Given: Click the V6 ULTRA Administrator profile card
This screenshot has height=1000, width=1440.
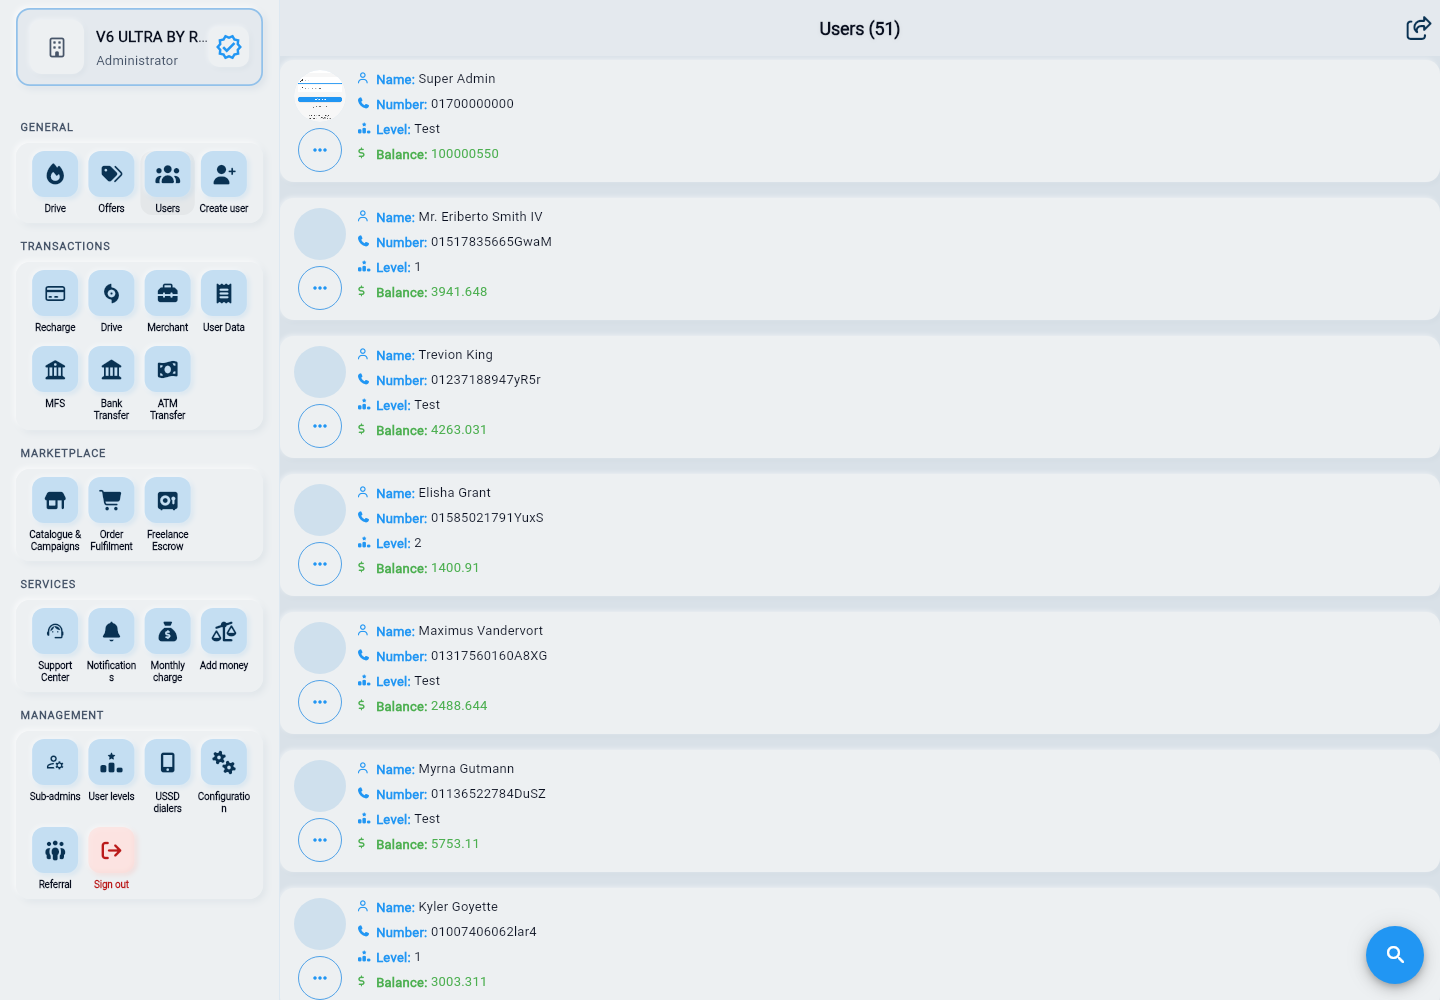Looking at the screenshot, I should [x=139, y=47].
